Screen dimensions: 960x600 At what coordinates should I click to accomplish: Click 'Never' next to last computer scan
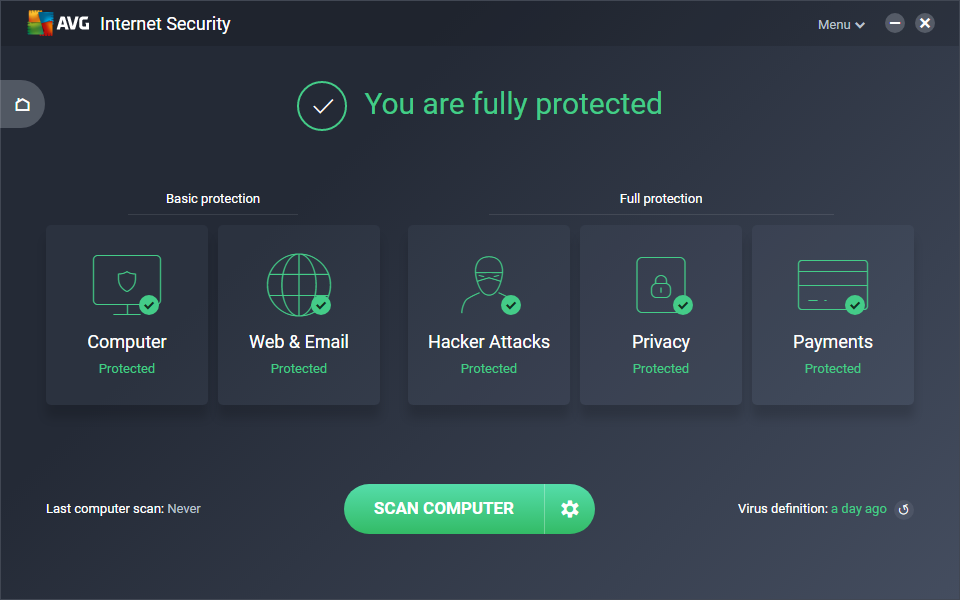coord(184,509)
